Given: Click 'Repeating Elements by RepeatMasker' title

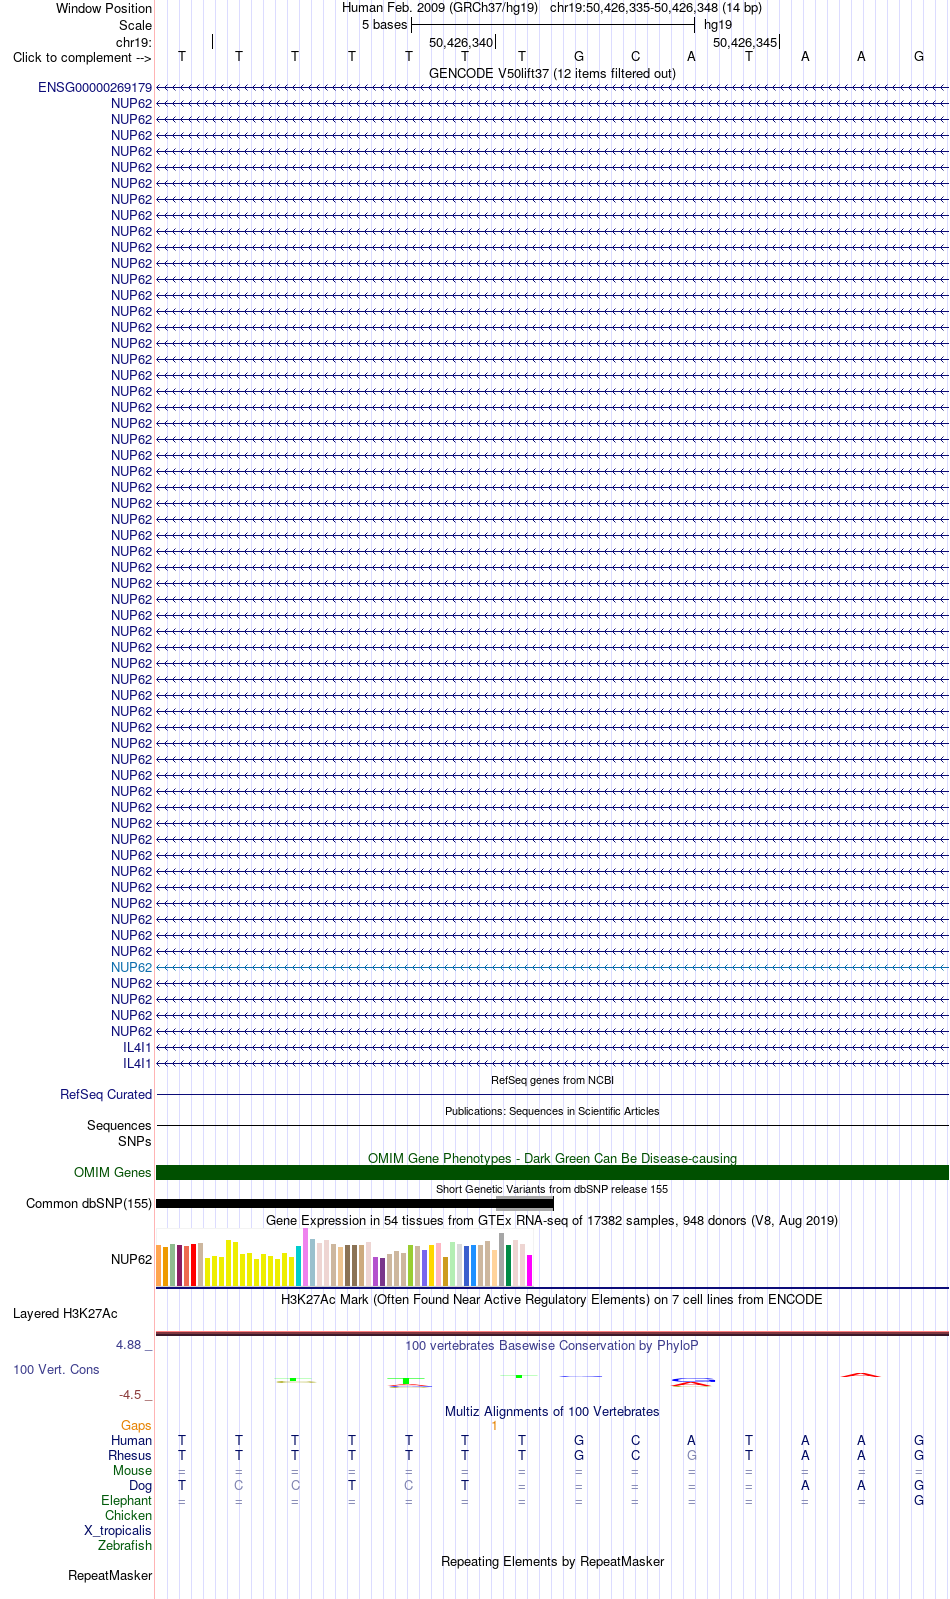Looking at the screenshot, I should [552, 1562].
